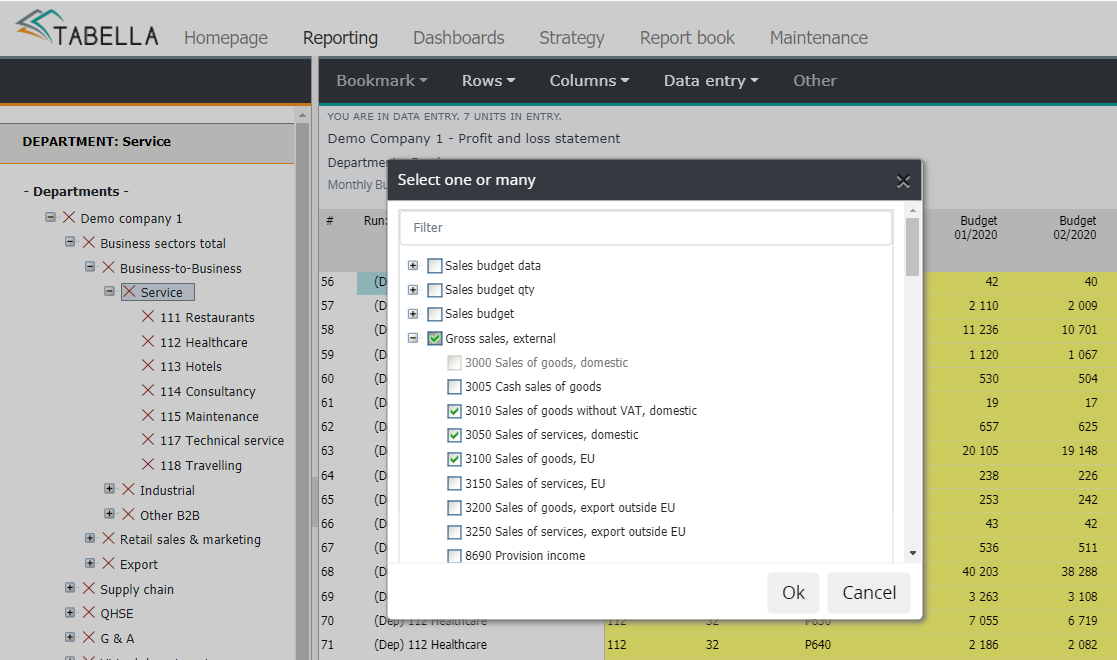
Task: Click the red X icon beside 117 Technical service
Action: [148, 440]
